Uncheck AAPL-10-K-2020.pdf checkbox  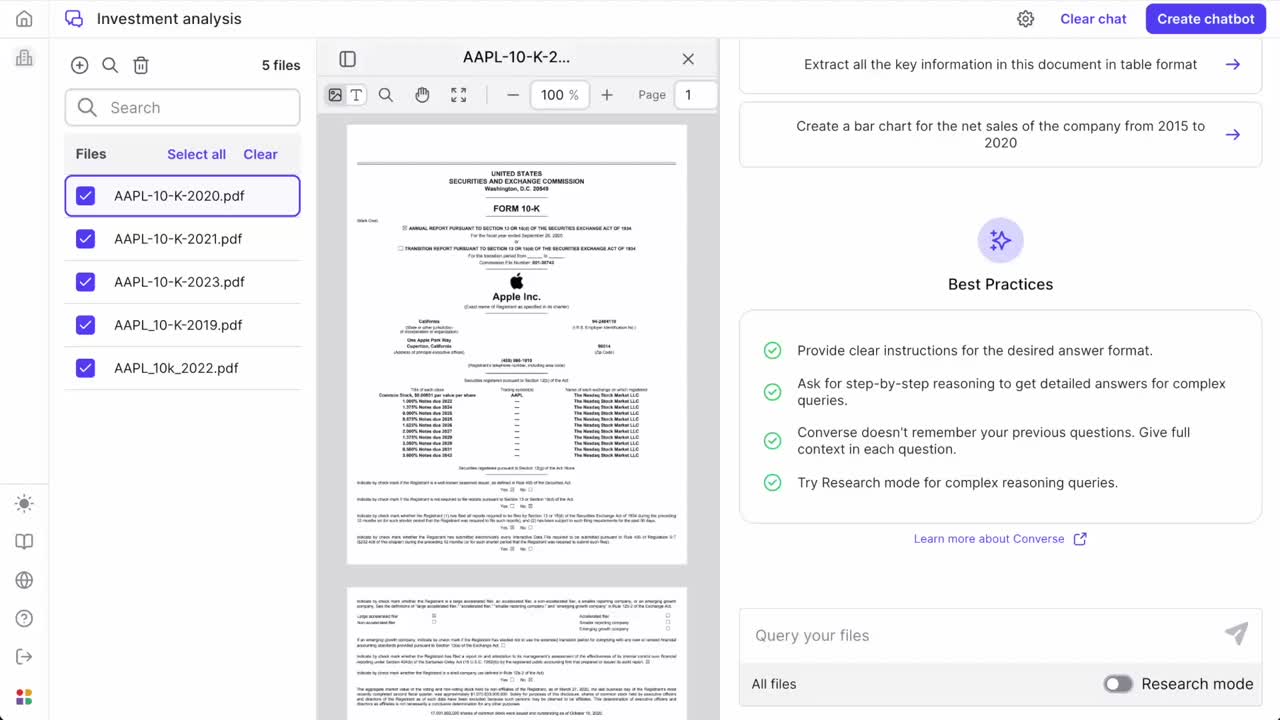click(85, 196)
